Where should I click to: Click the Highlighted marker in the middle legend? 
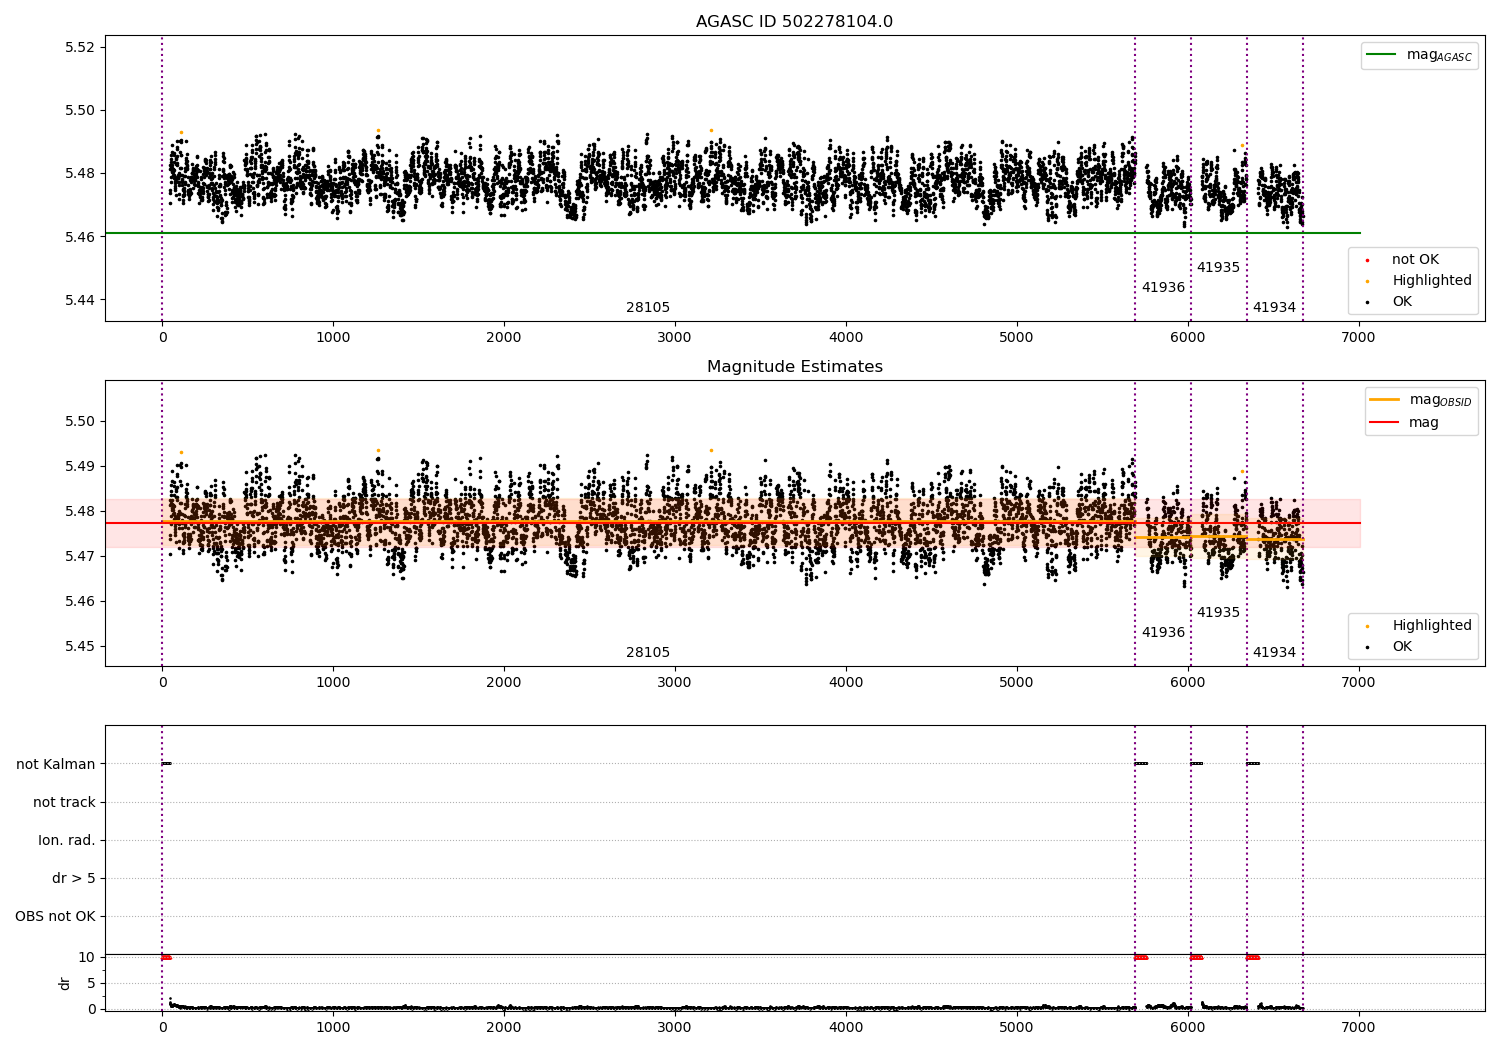coord(1367,626)
